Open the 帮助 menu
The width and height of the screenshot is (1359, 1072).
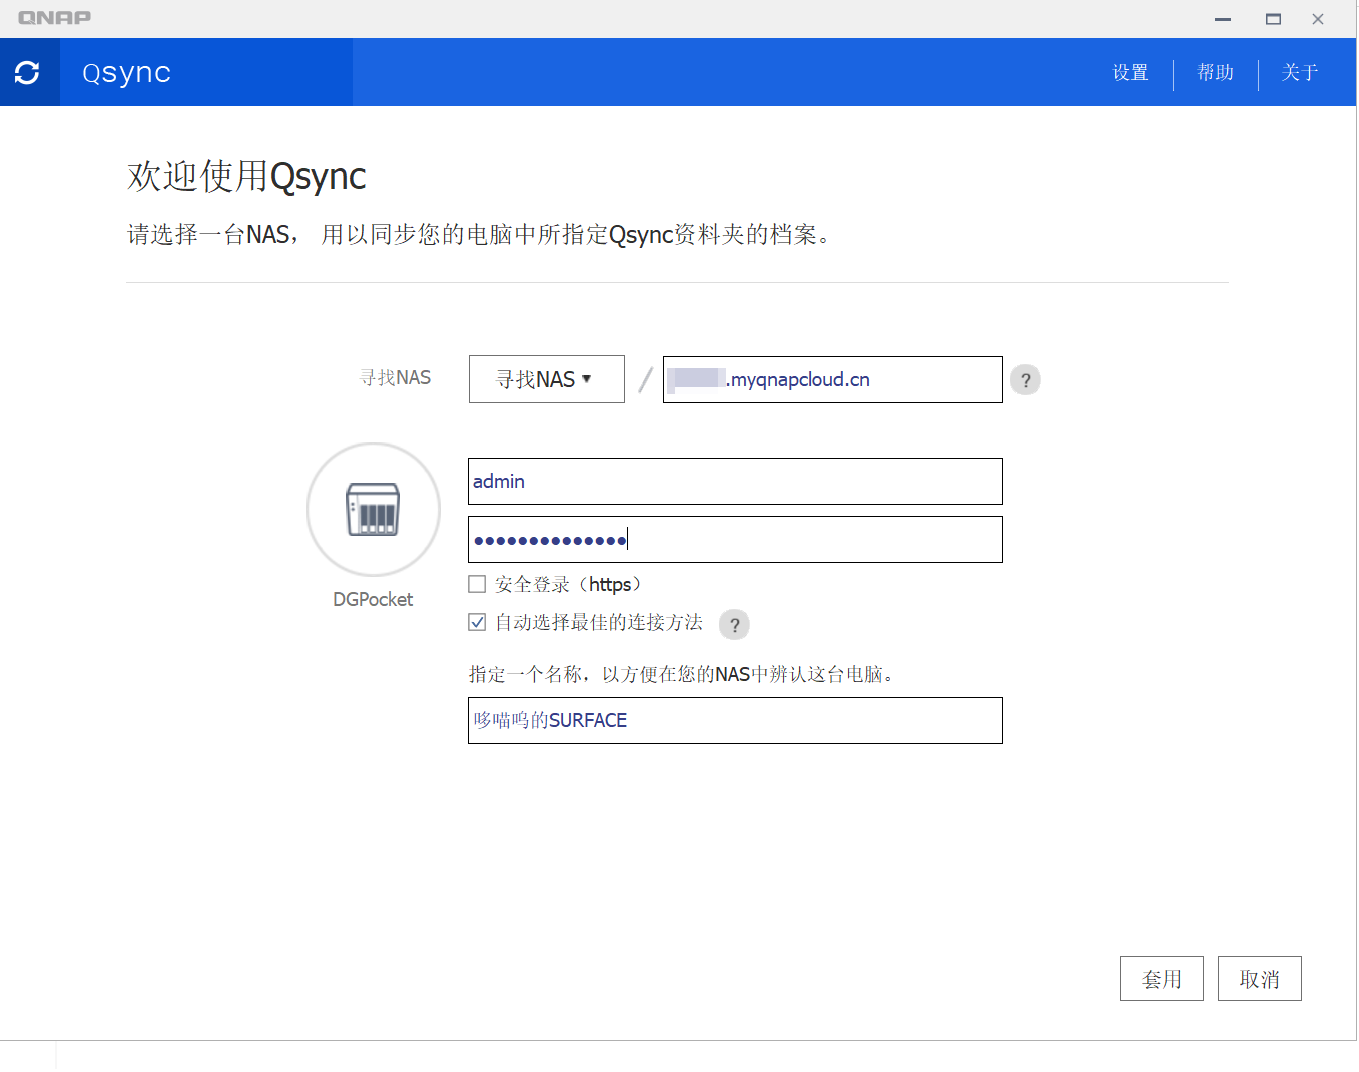click(x=1215, y=72)
